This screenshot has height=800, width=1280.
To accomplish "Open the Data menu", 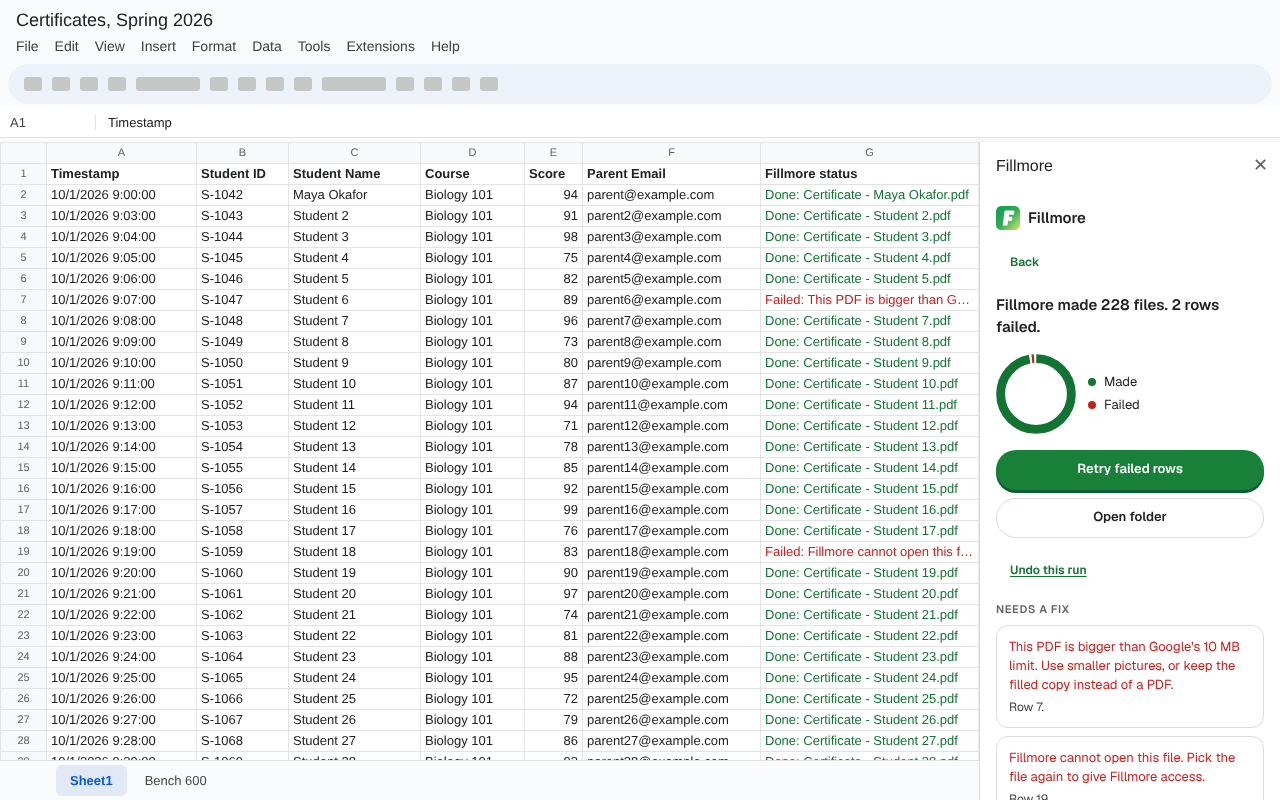I will (x=267, y=46).
